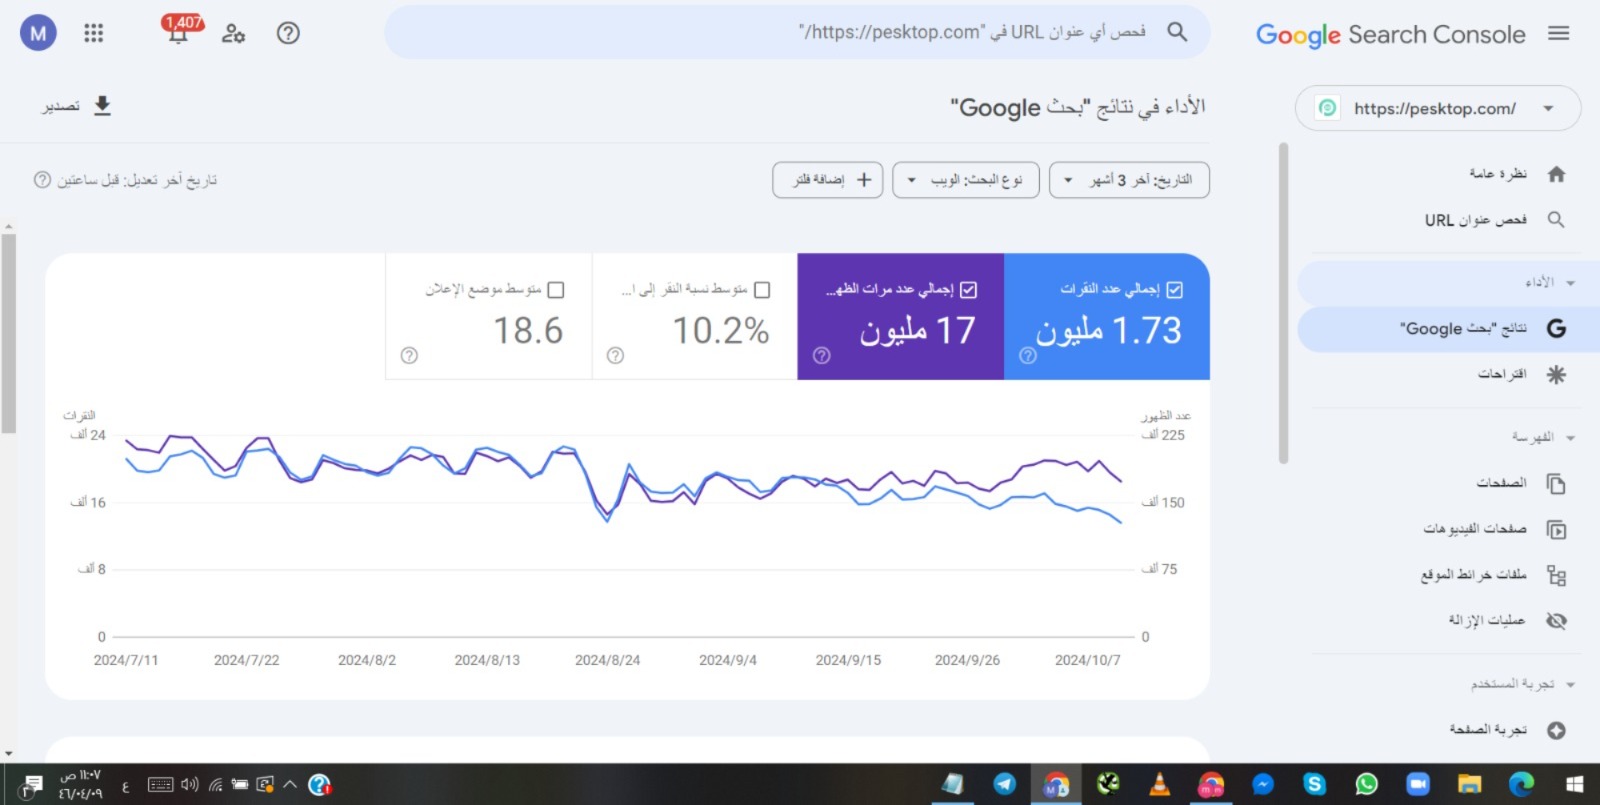Open the Windows Start menu
Screen dimensions: 1600x805
point(1574,784)
